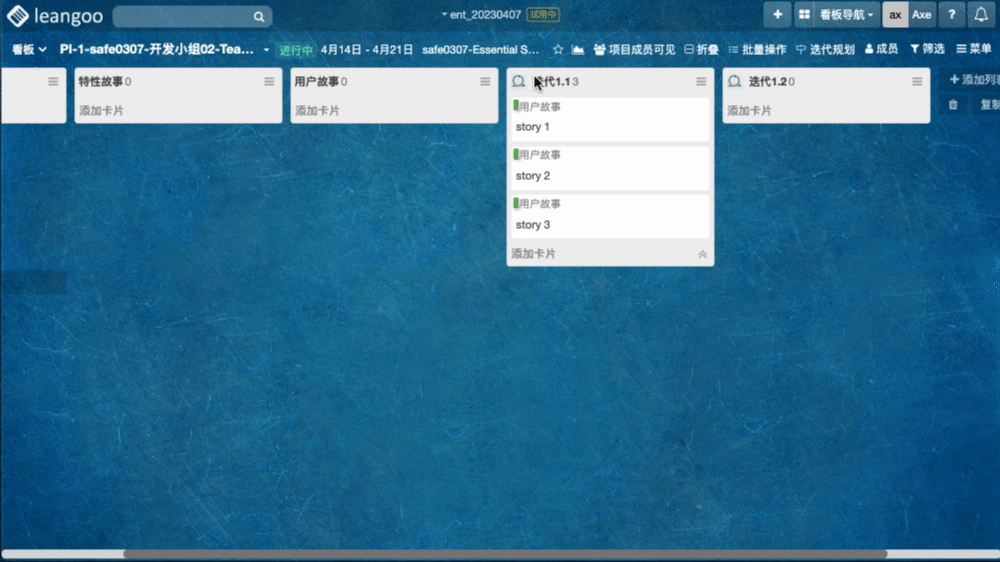Click the trash icon beside lists
The height and width of the screenshot is (562, 1000).
coord(953,104)
